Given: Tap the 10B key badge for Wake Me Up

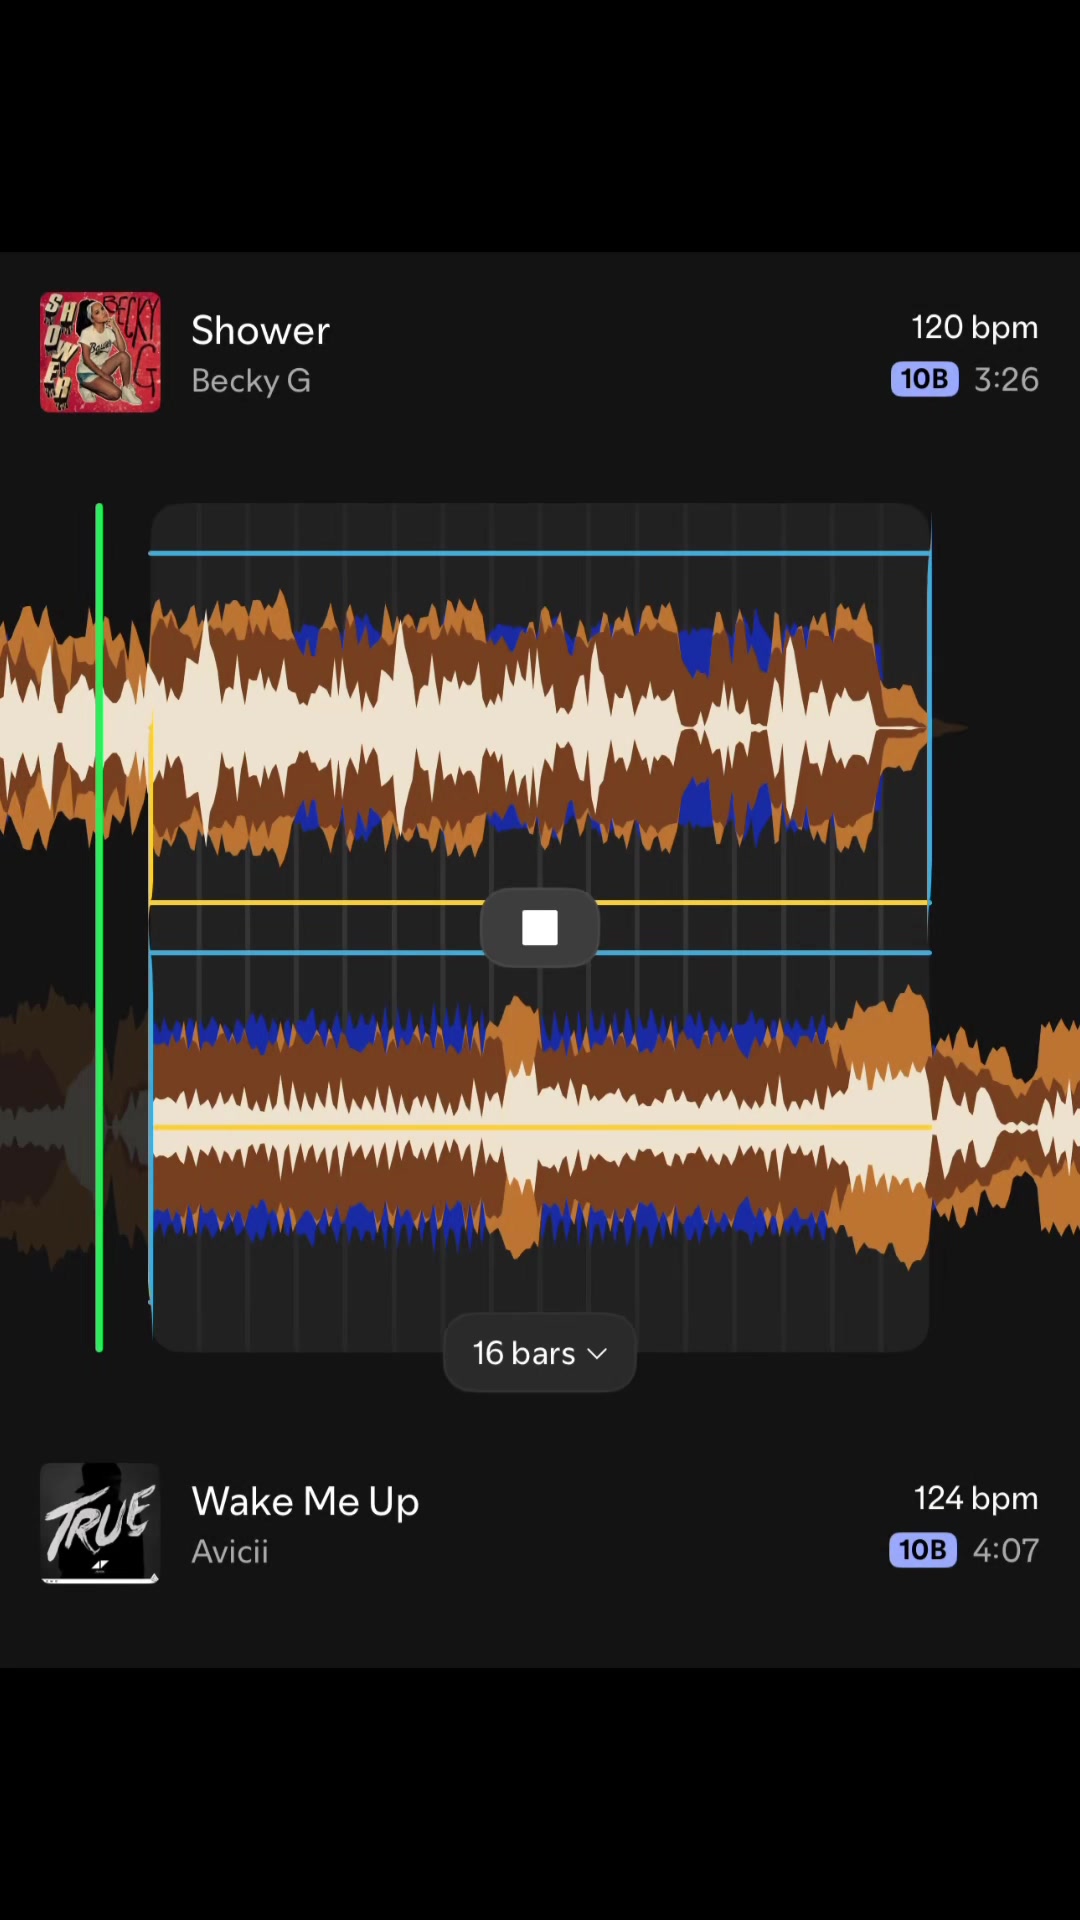Looking at the screenshot, I should point(923,1550).
